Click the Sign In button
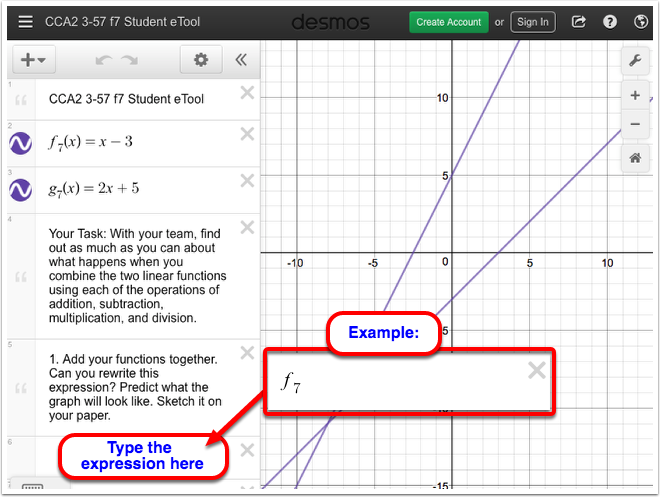This screenshot has height=497, width=660. pos(532,22)
